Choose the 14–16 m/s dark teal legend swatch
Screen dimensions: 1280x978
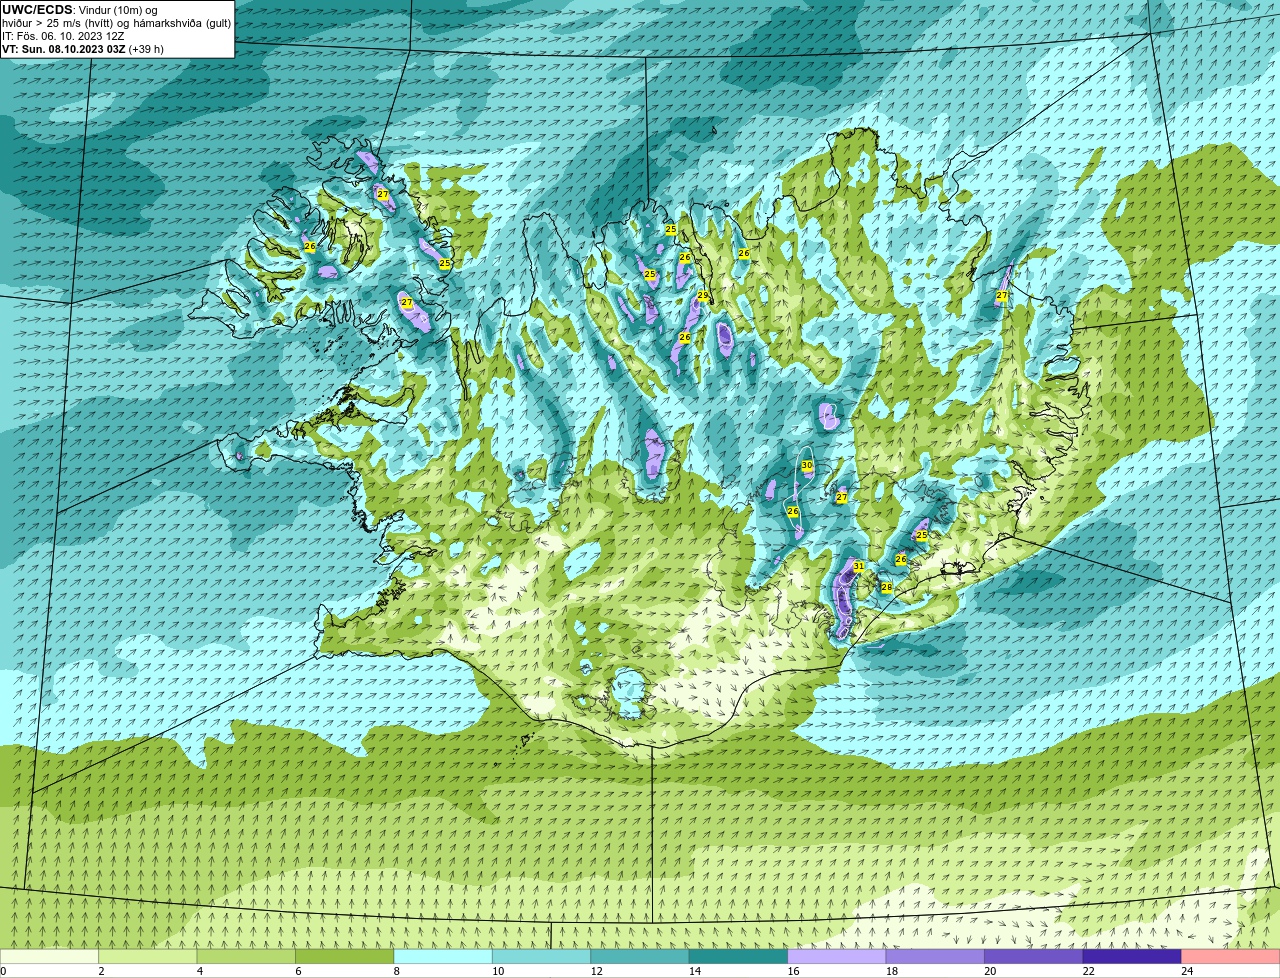pos(740,956)
